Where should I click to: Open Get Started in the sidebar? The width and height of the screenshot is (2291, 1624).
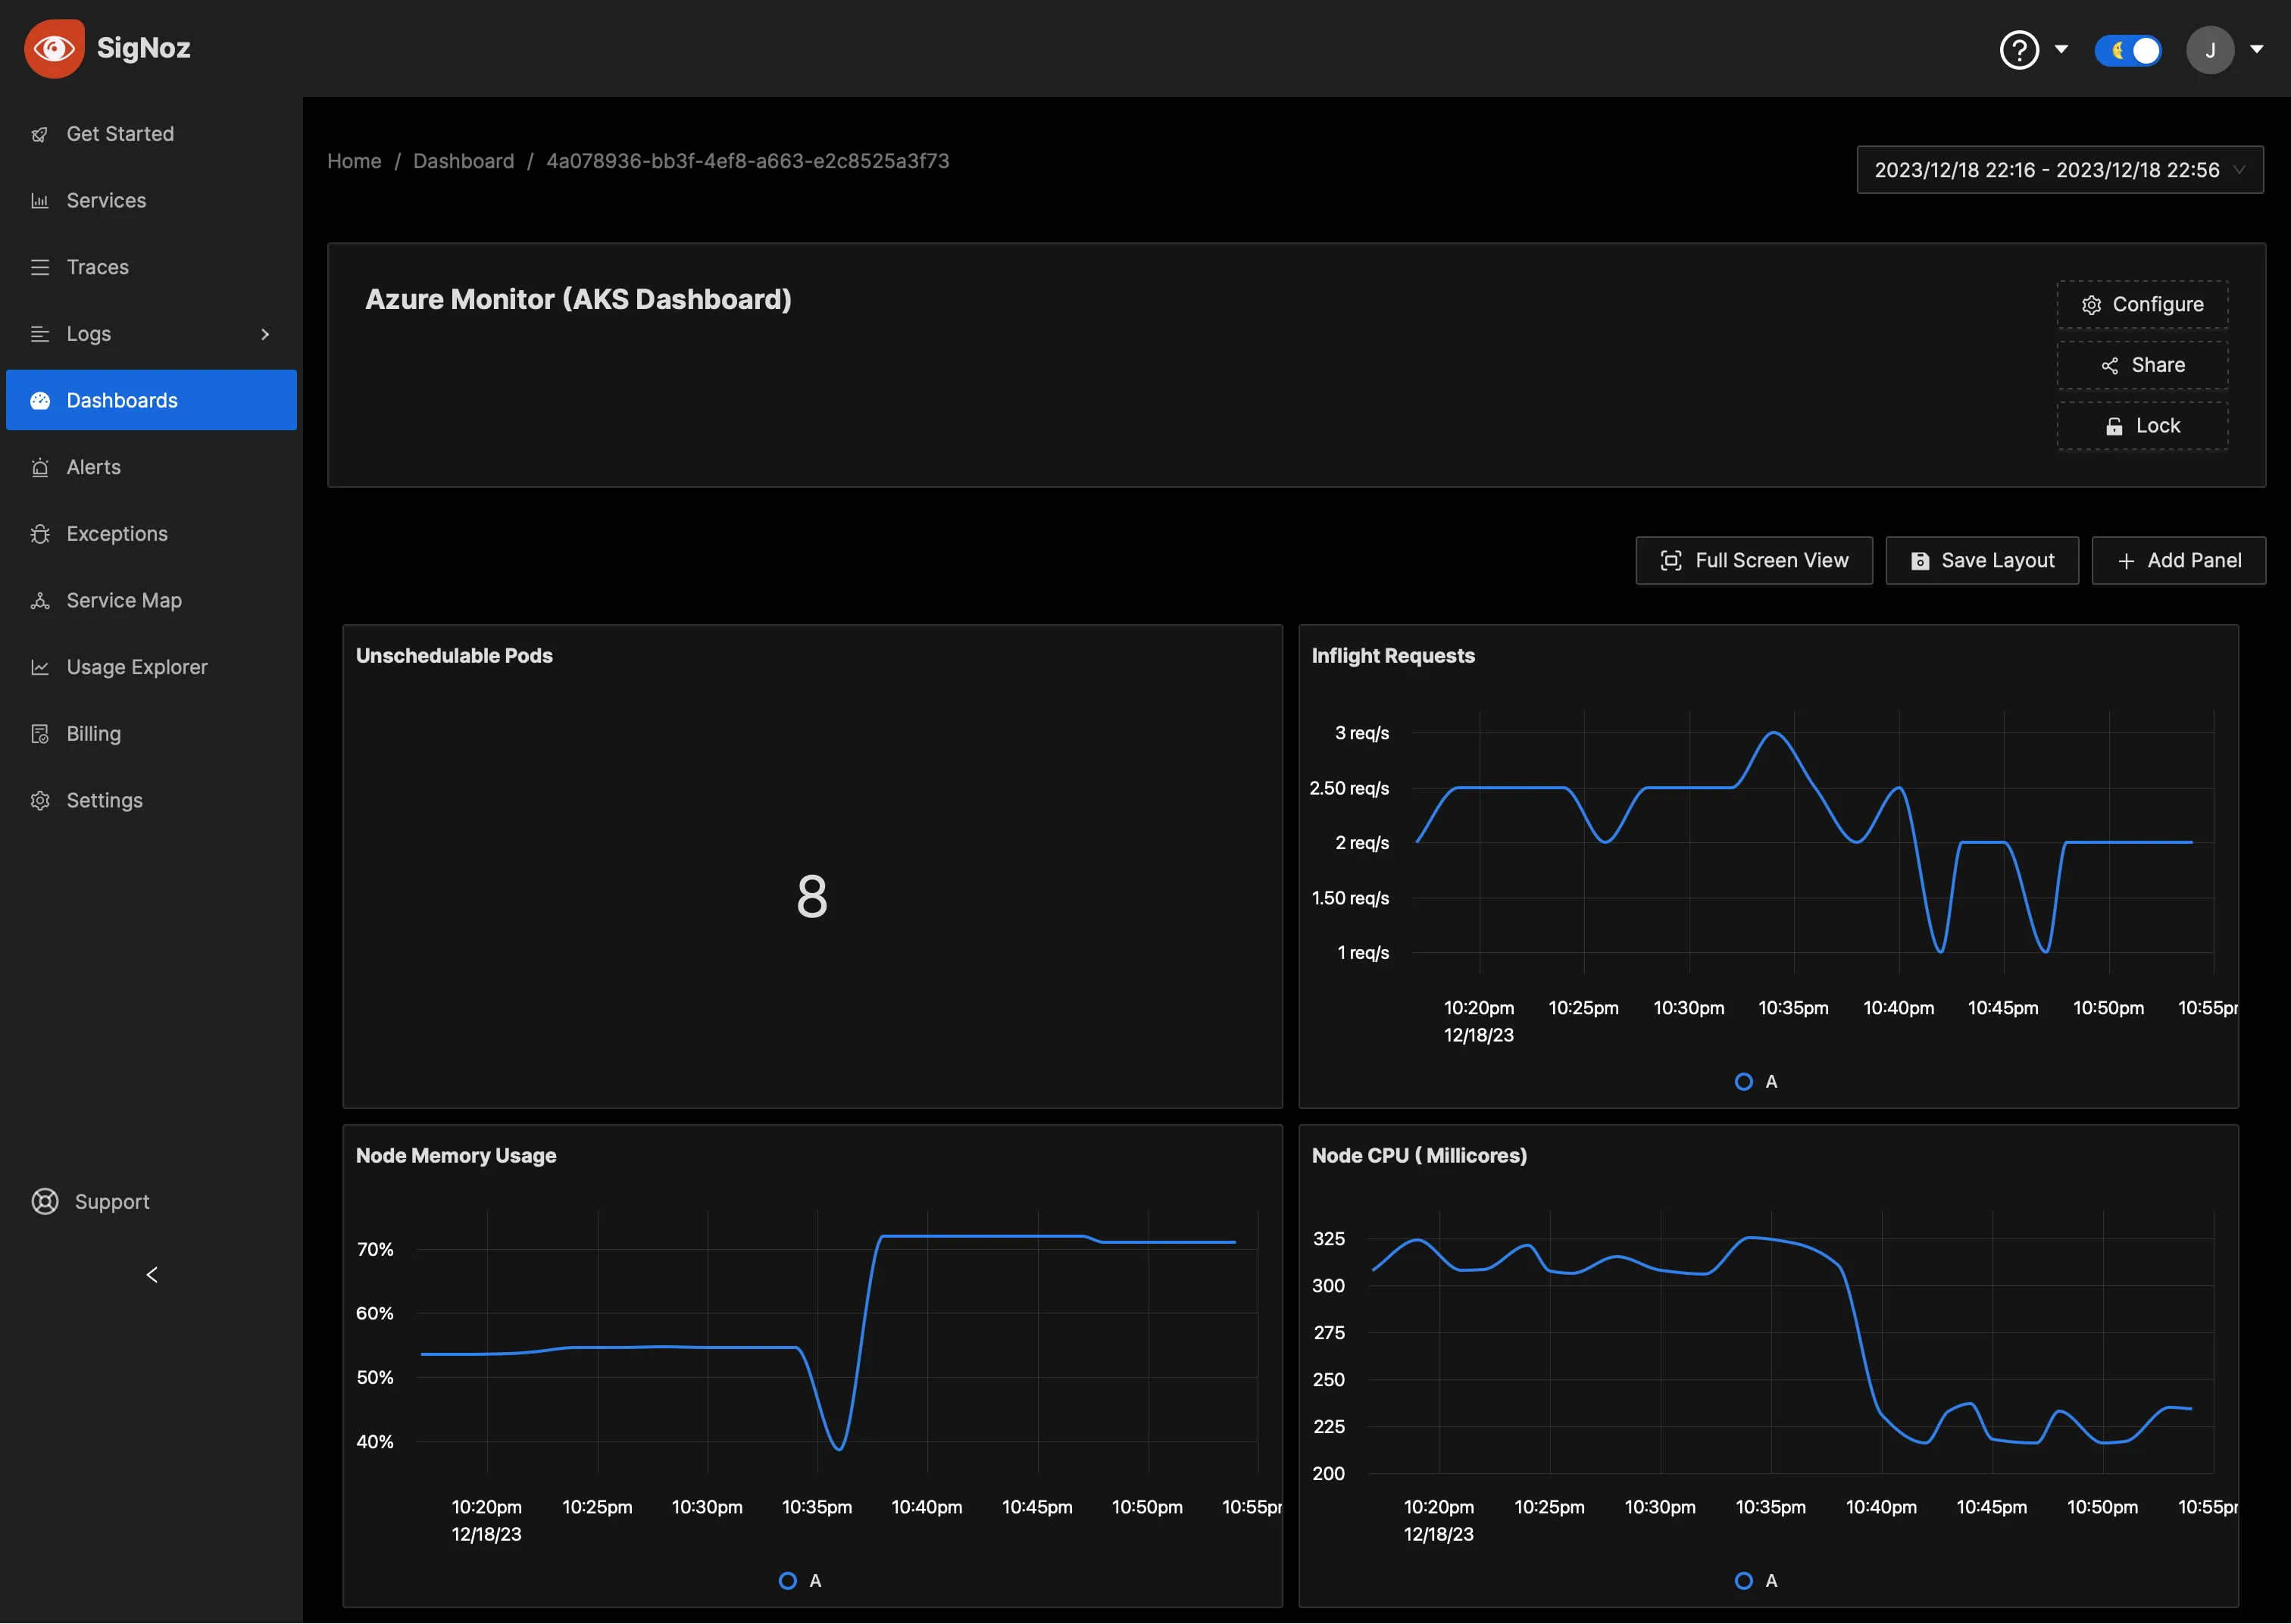(151, 134)
